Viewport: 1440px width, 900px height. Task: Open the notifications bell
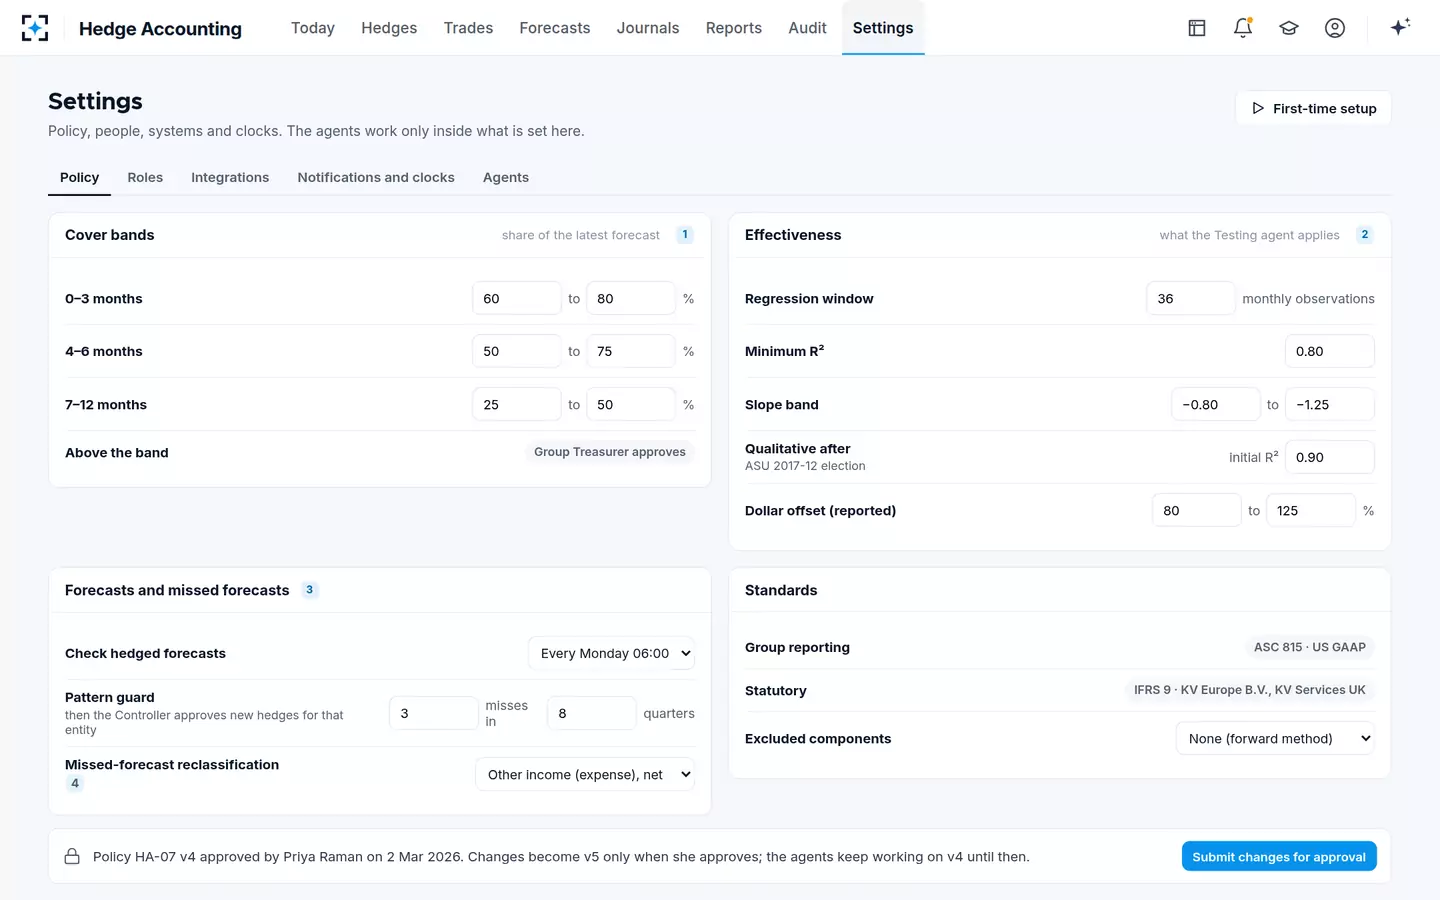1243,28
